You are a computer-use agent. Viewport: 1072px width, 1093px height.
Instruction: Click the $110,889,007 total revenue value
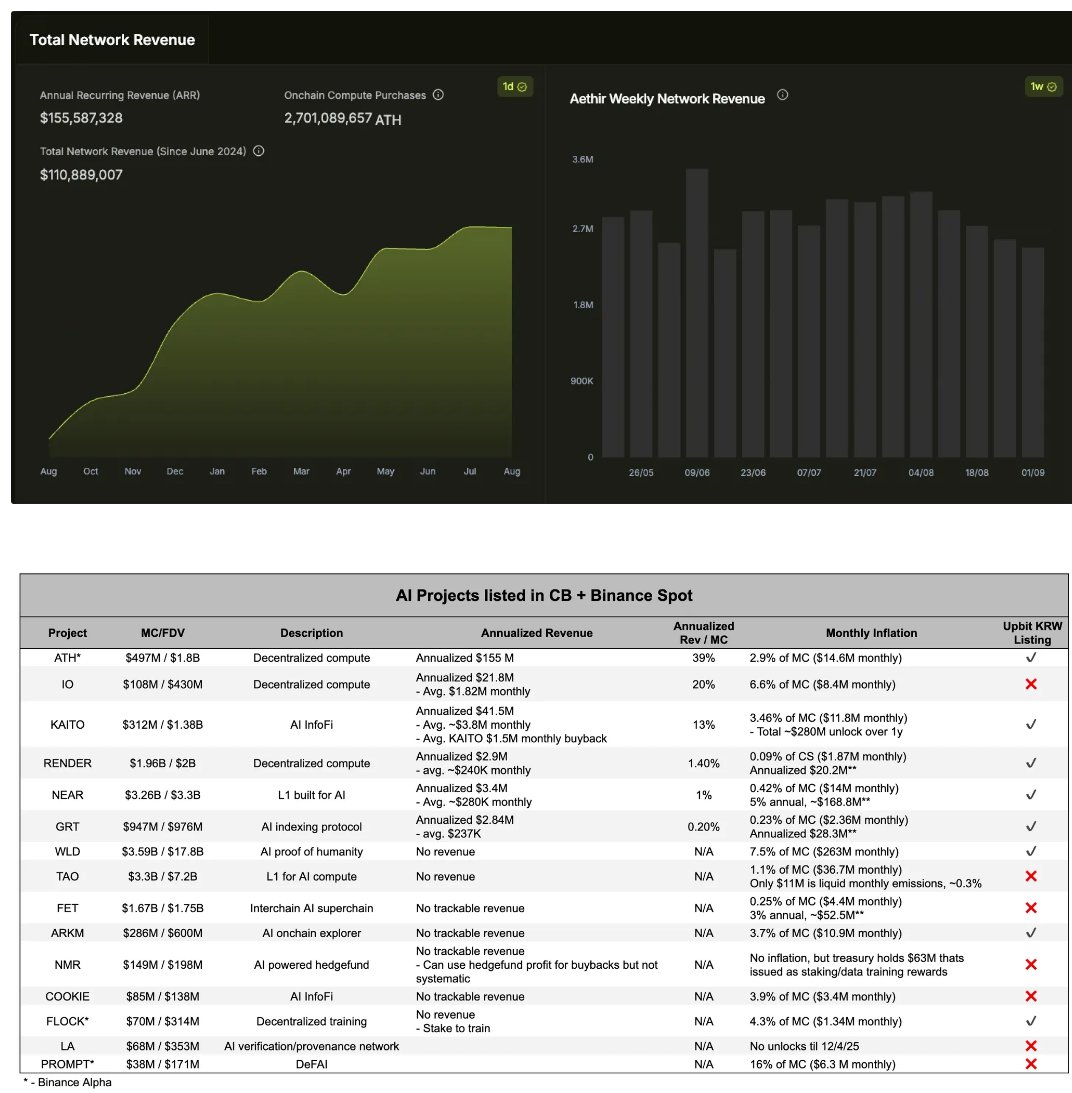pos(81,175)
